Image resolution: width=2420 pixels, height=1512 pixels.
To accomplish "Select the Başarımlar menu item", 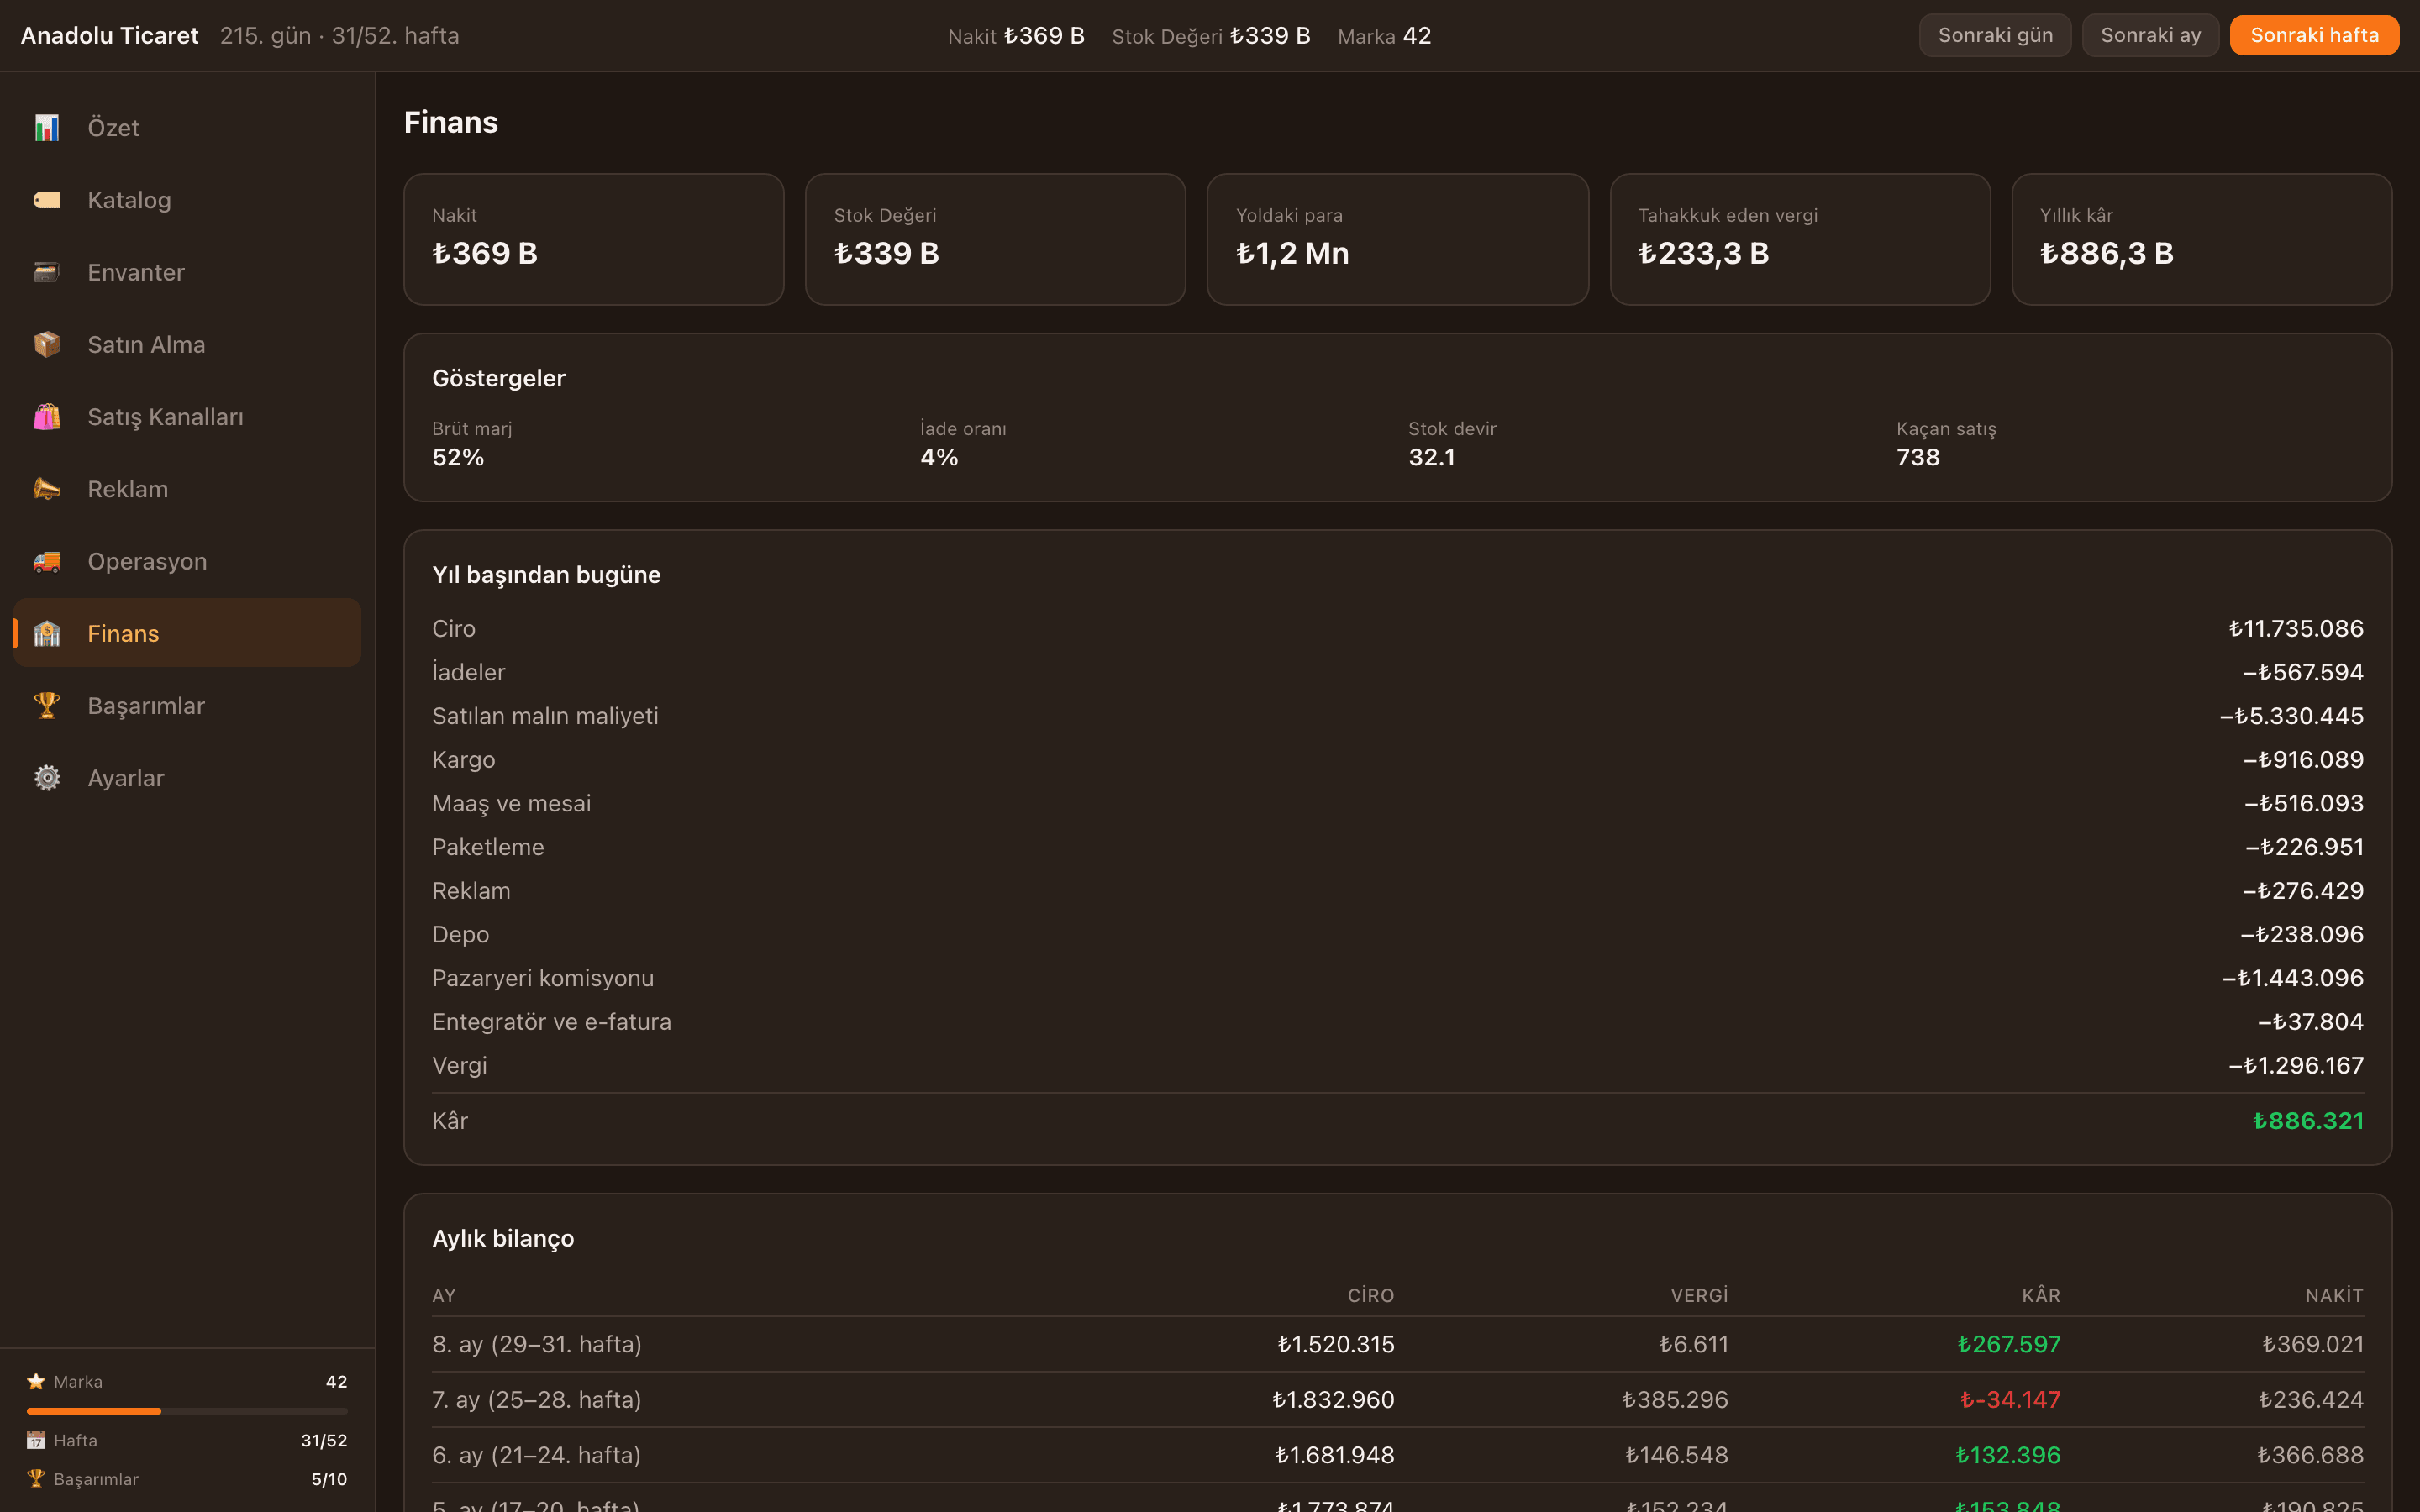I will coord(187,706).
